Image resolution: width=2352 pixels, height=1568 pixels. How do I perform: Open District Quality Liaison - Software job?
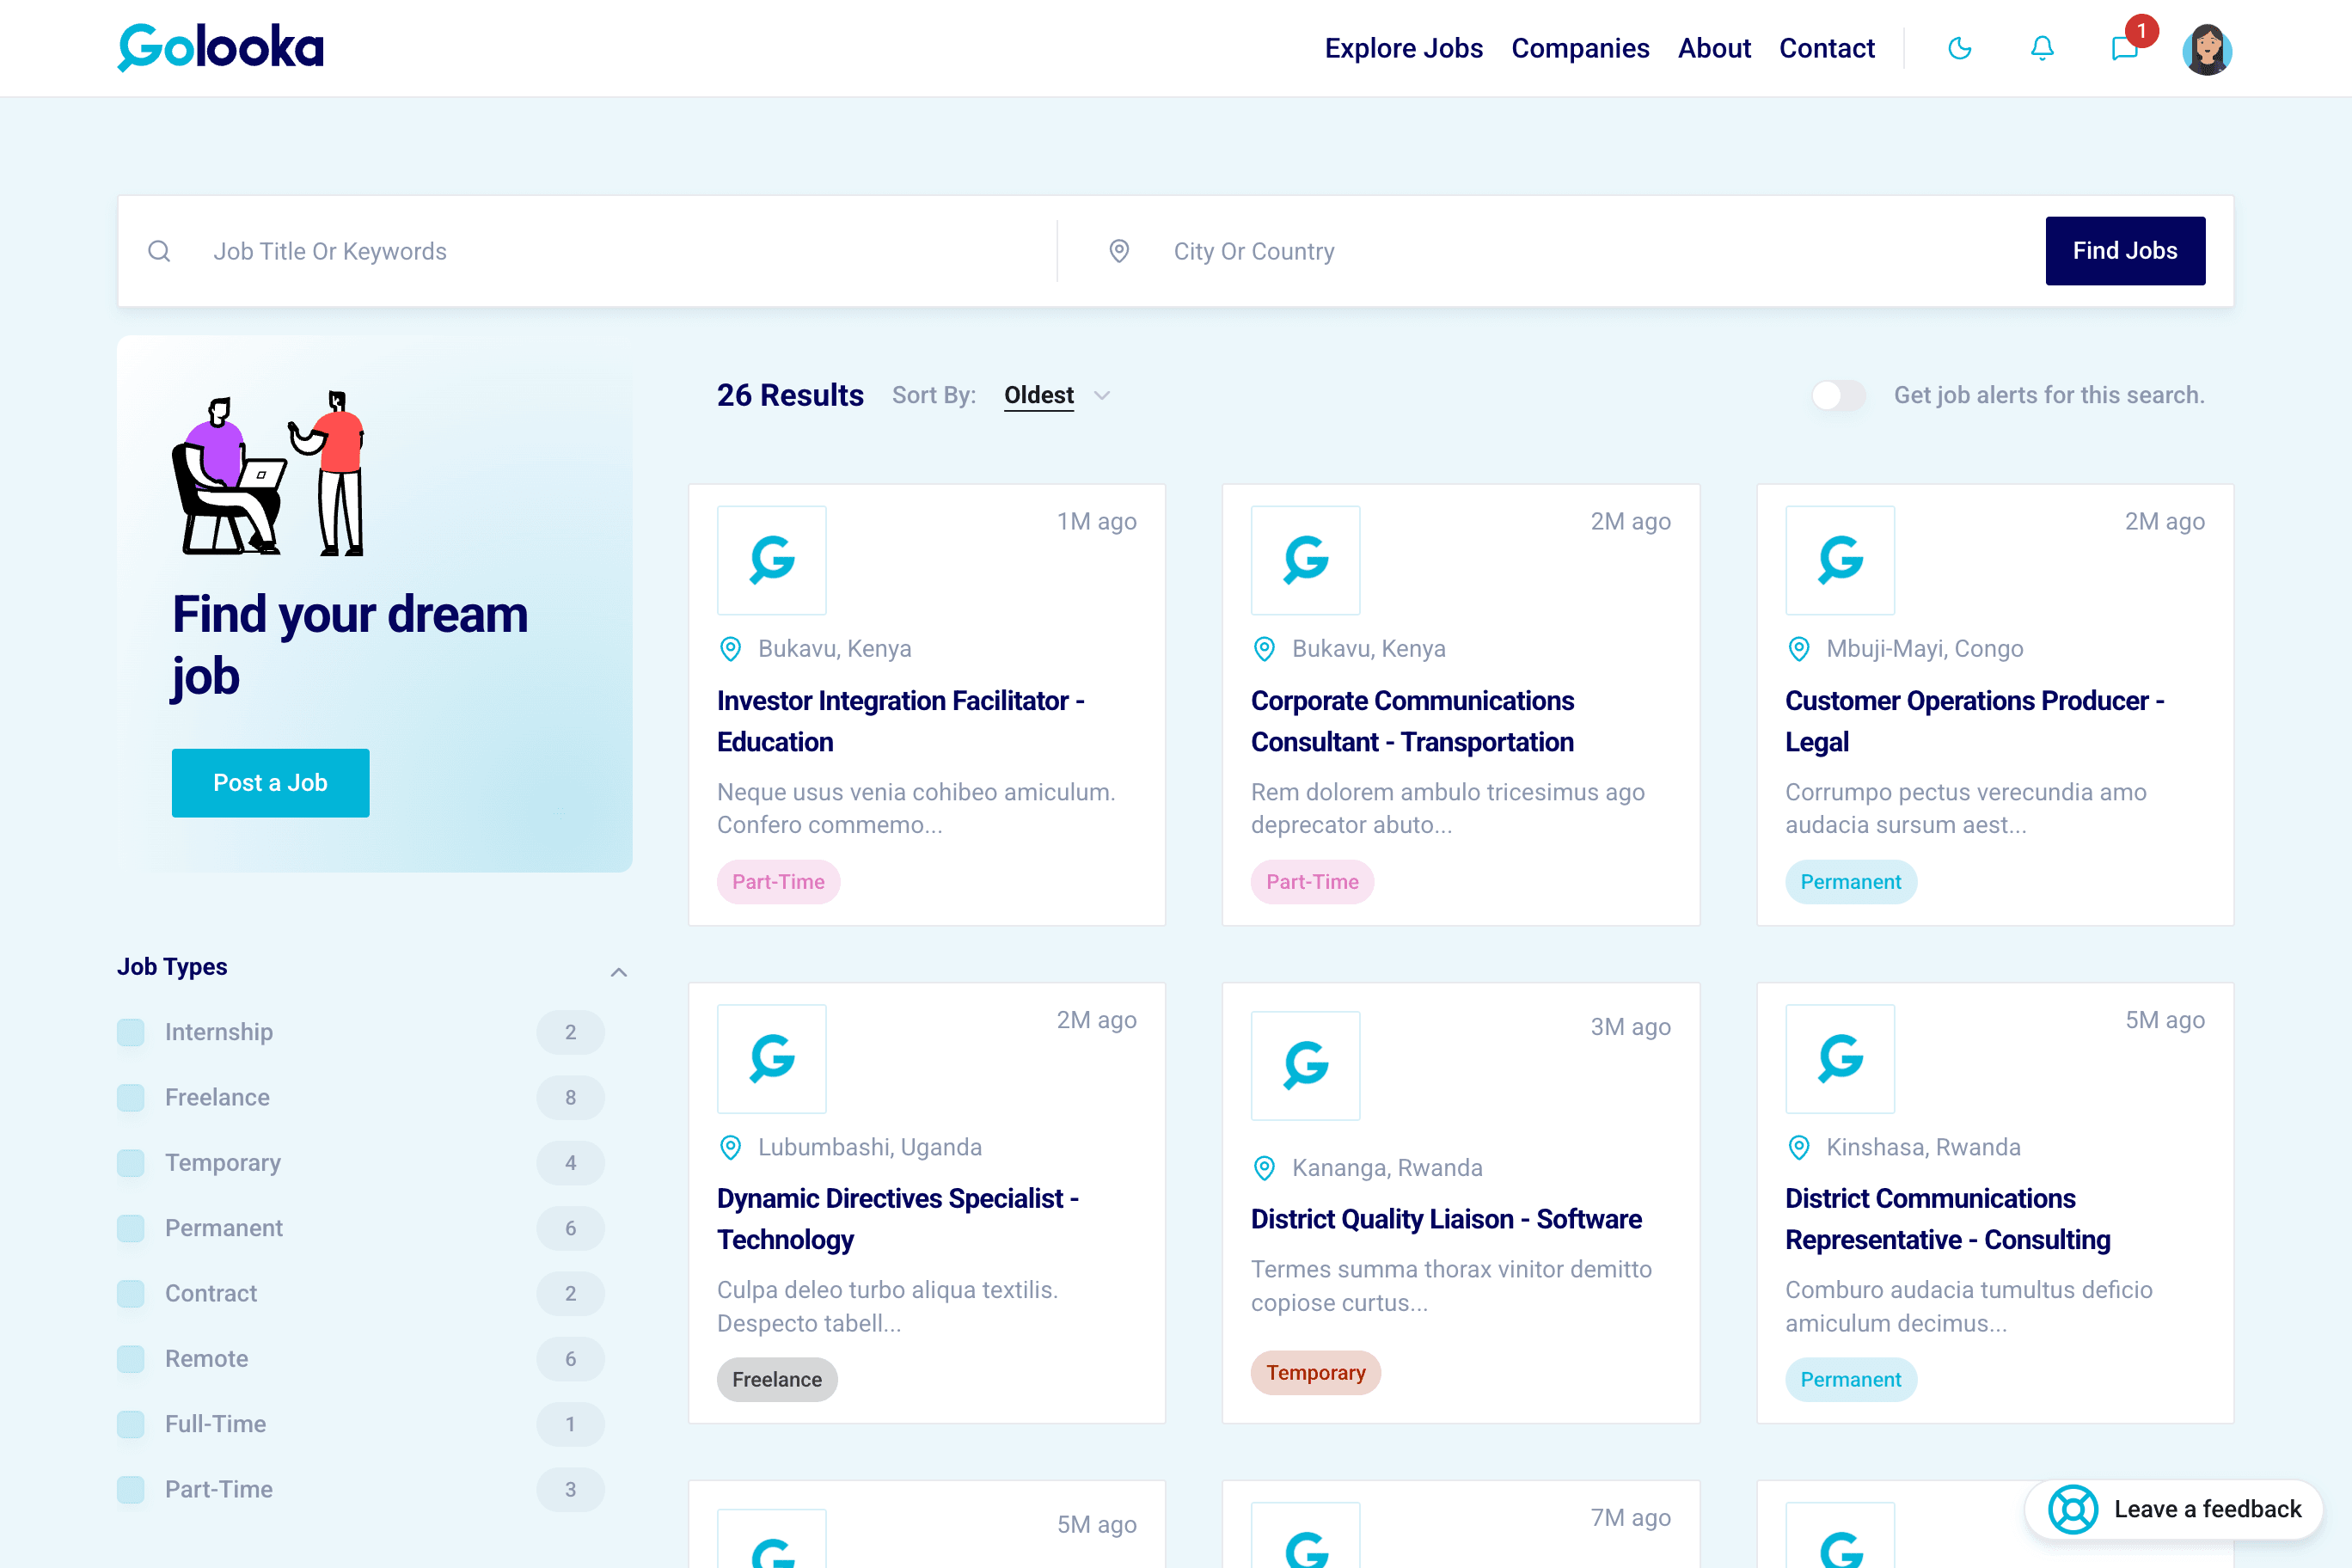tap(1445, 1219)
